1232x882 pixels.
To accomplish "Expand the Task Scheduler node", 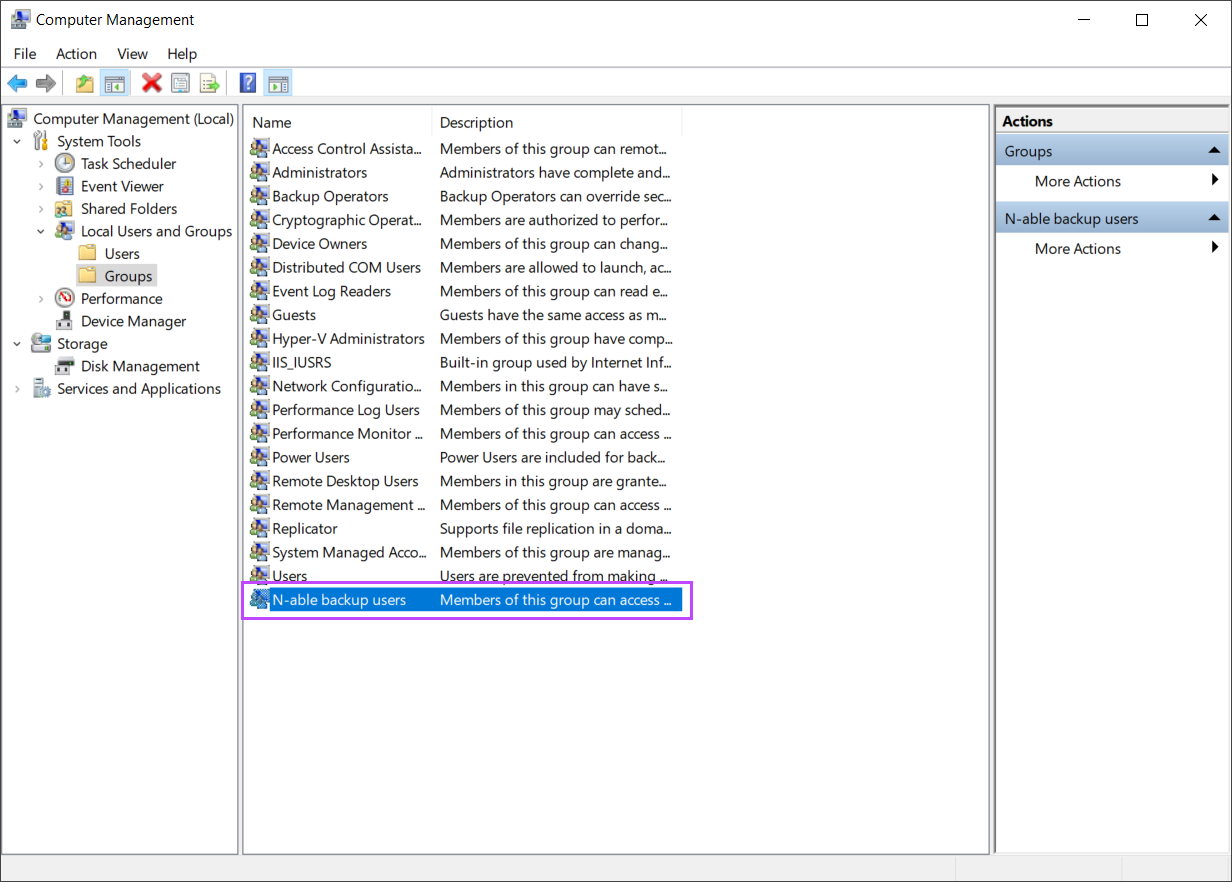I will [x=41, y=164].
